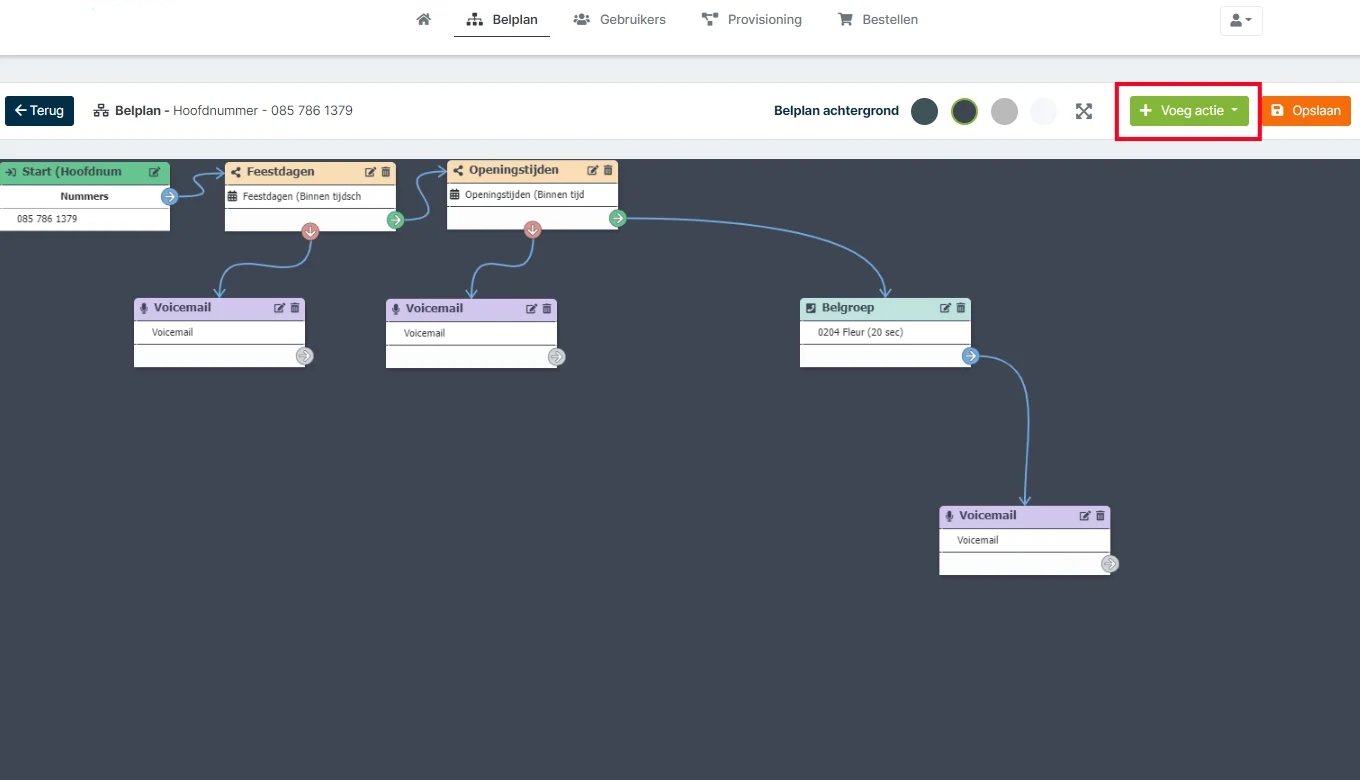Click the '085 786 1379' number row
Screen dimensions: 1360x780
pyautogui.click(x=85, y=219)
